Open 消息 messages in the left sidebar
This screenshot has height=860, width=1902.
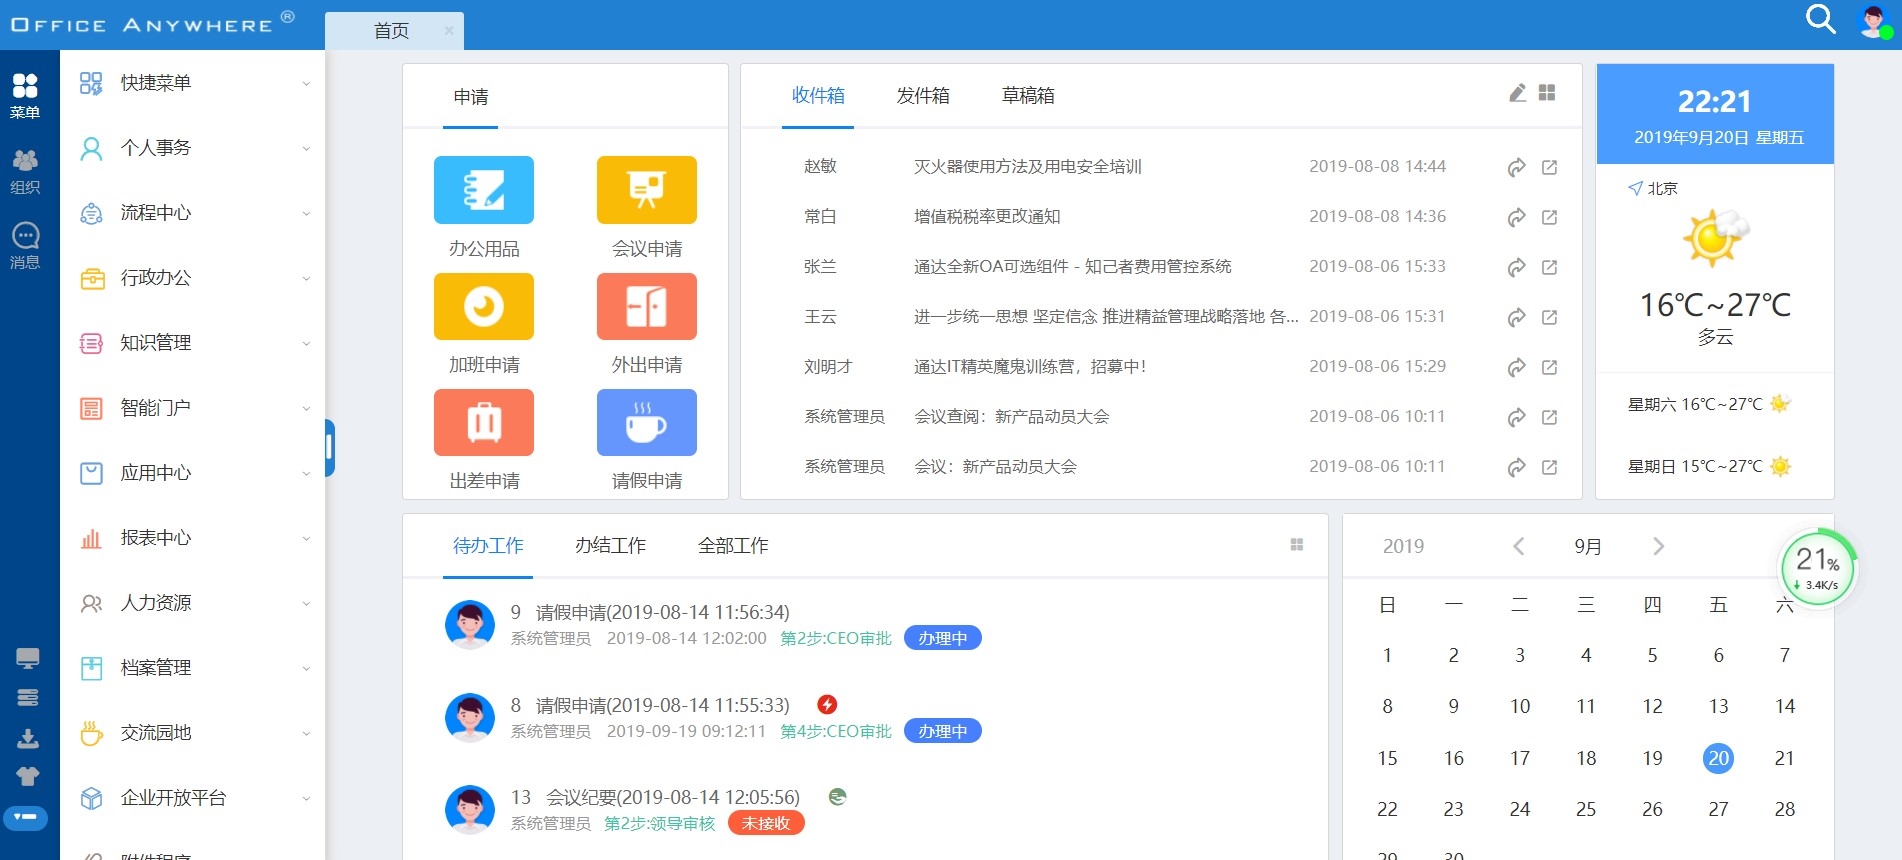pos(25,246)
